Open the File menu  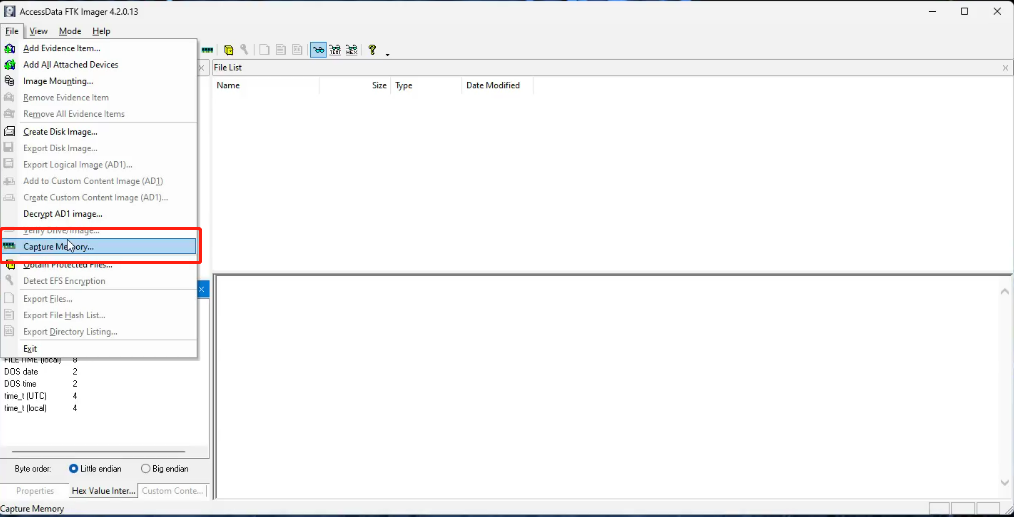(12, 31)
